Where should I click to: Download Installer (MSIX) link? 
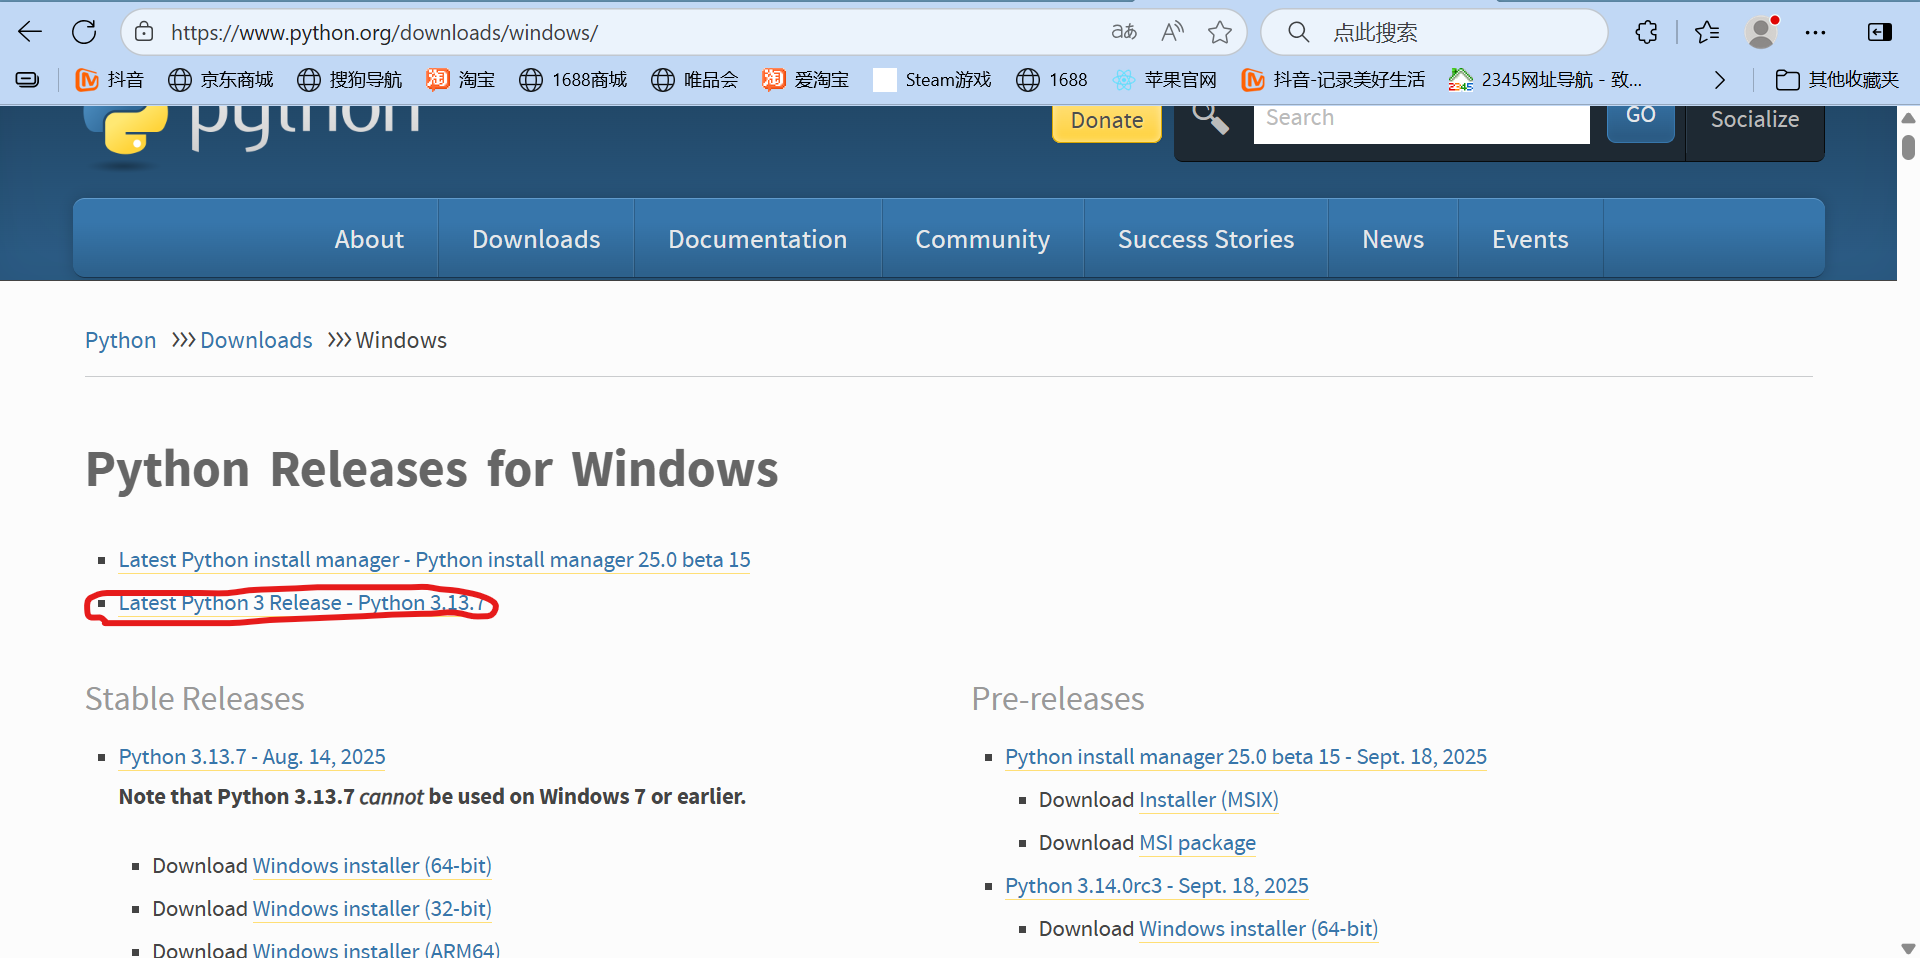(1209, 800)
